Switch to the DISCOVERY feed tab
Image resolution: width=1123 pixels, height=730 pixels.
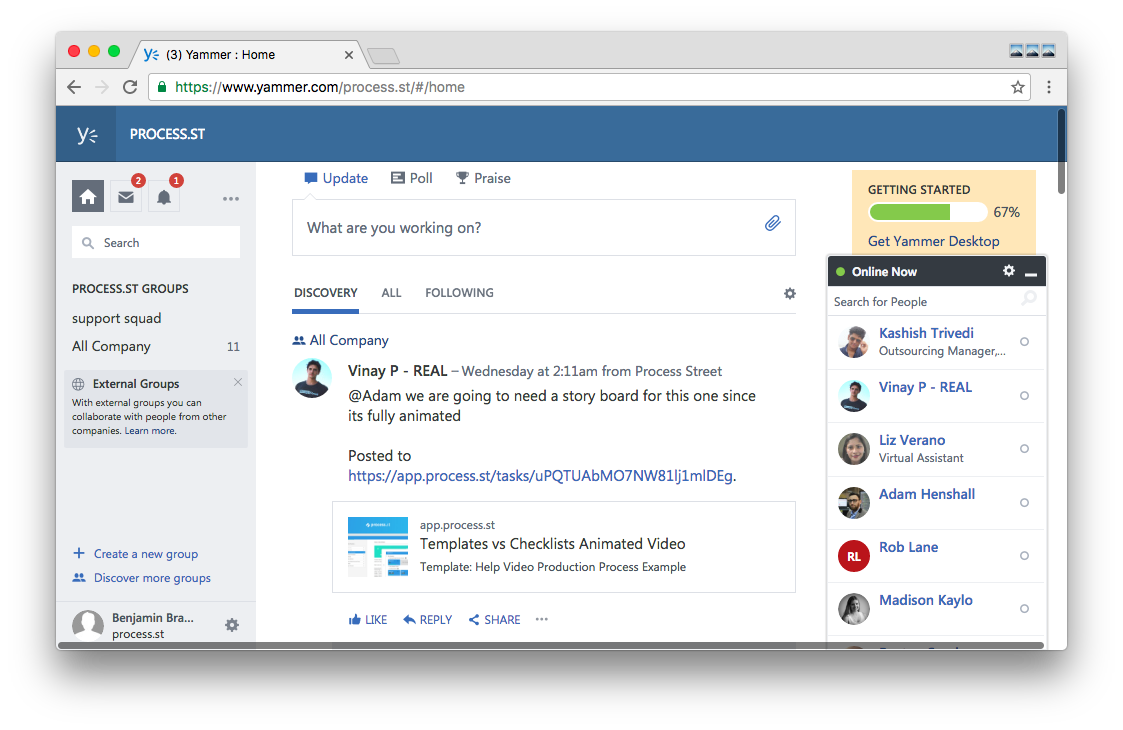tap(325, 292)
